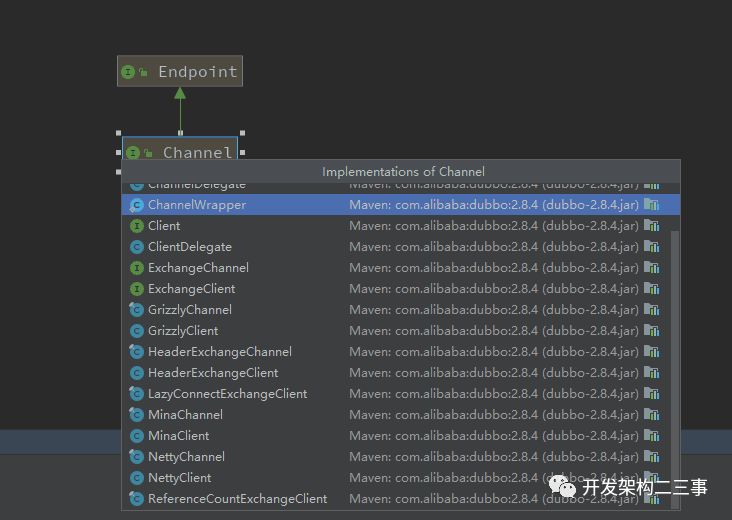
Task: Click library icon on ExchangeChannel row
Action: point(652,267)
